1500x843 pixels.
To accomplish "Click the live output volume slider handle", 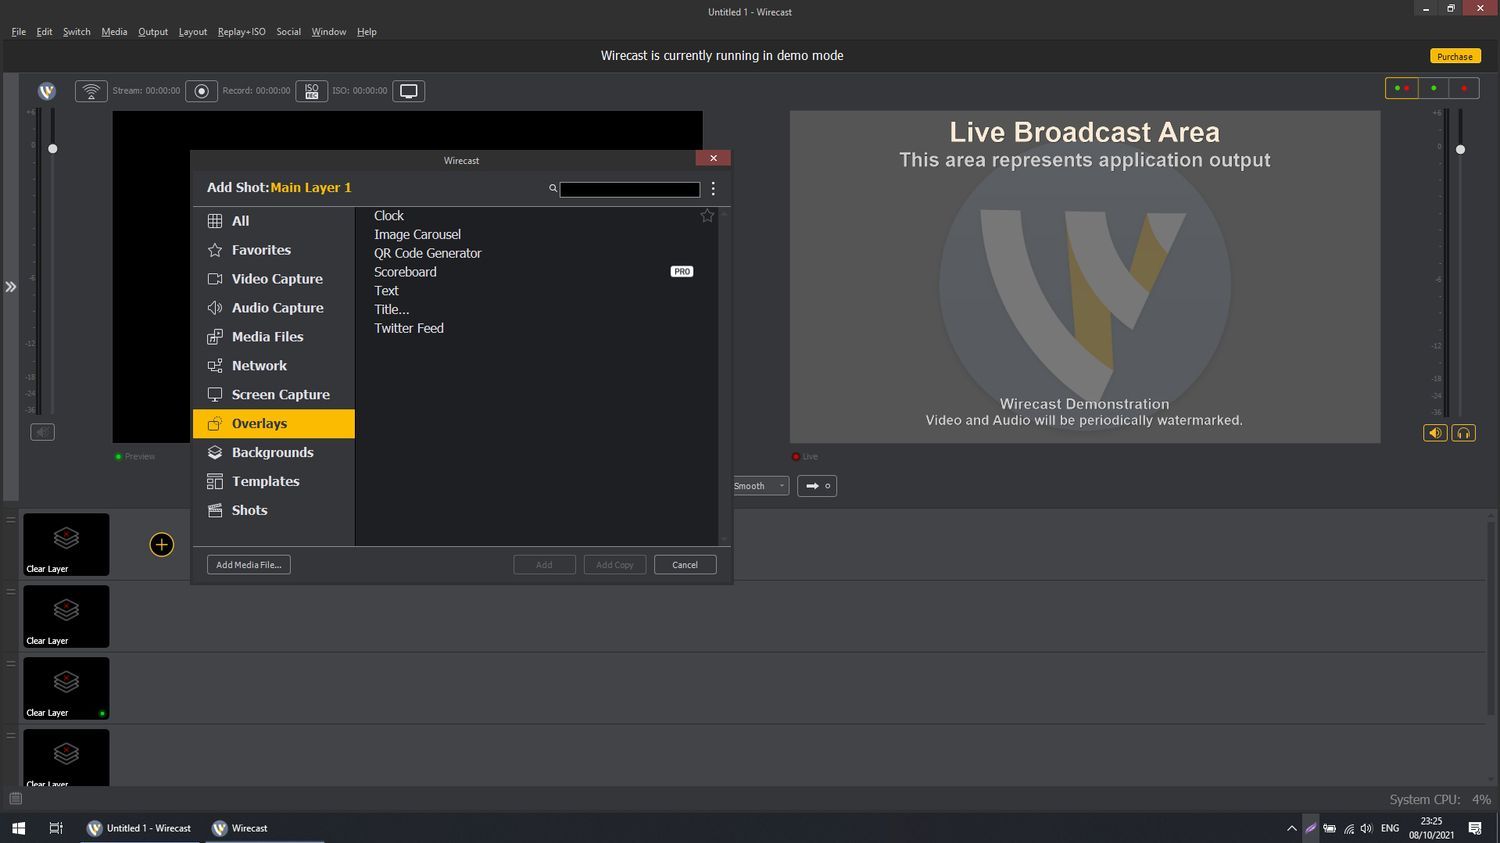I will click(x=1460, y=149).
